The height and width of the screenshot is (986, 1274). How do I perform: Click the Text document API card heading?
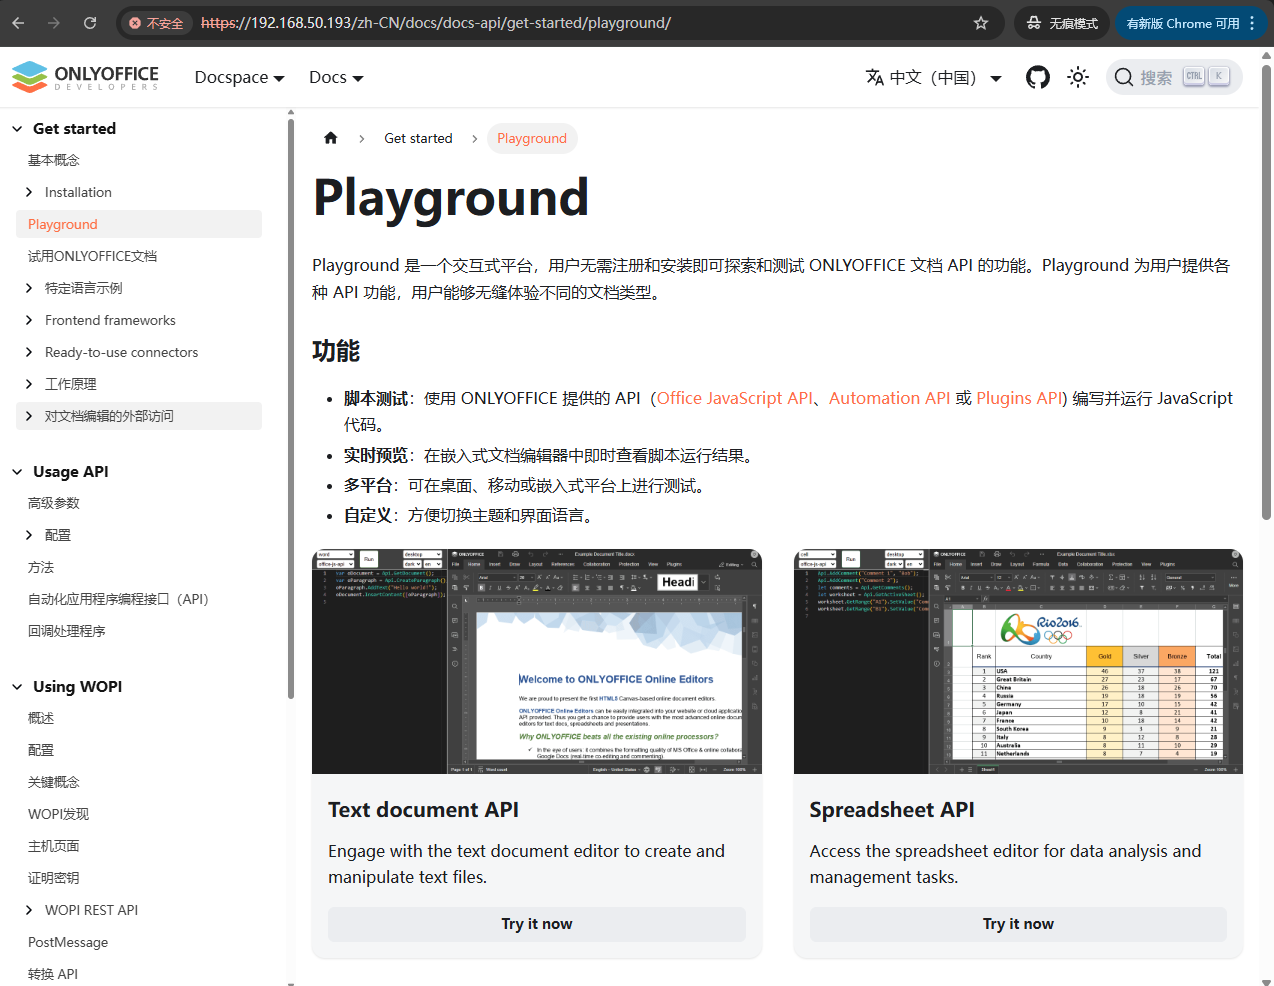click(x=423, y=810)
